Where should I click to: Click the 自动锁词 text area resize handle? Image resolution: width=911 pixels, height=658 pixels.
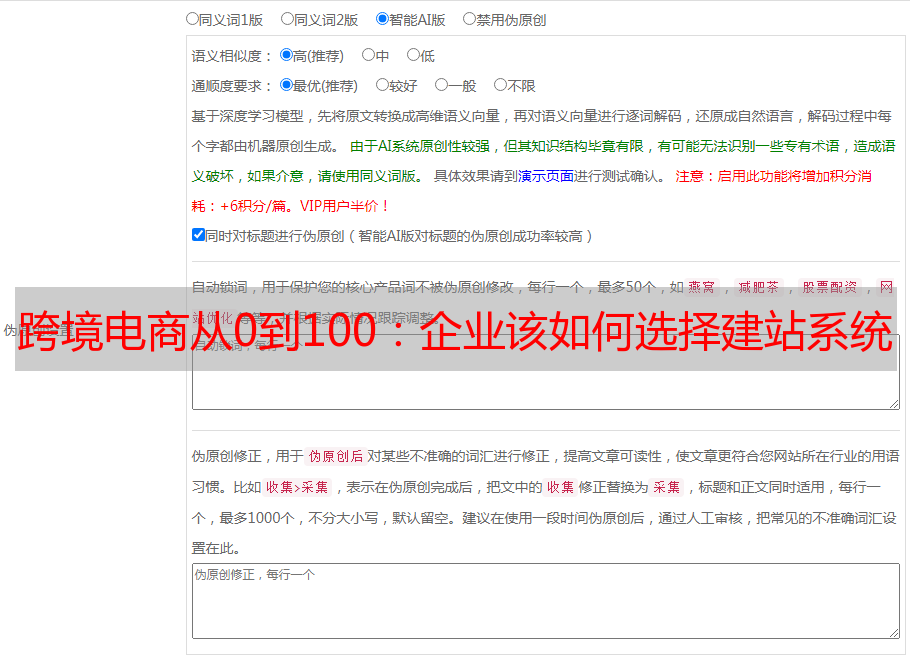click(x=893, y=403)
